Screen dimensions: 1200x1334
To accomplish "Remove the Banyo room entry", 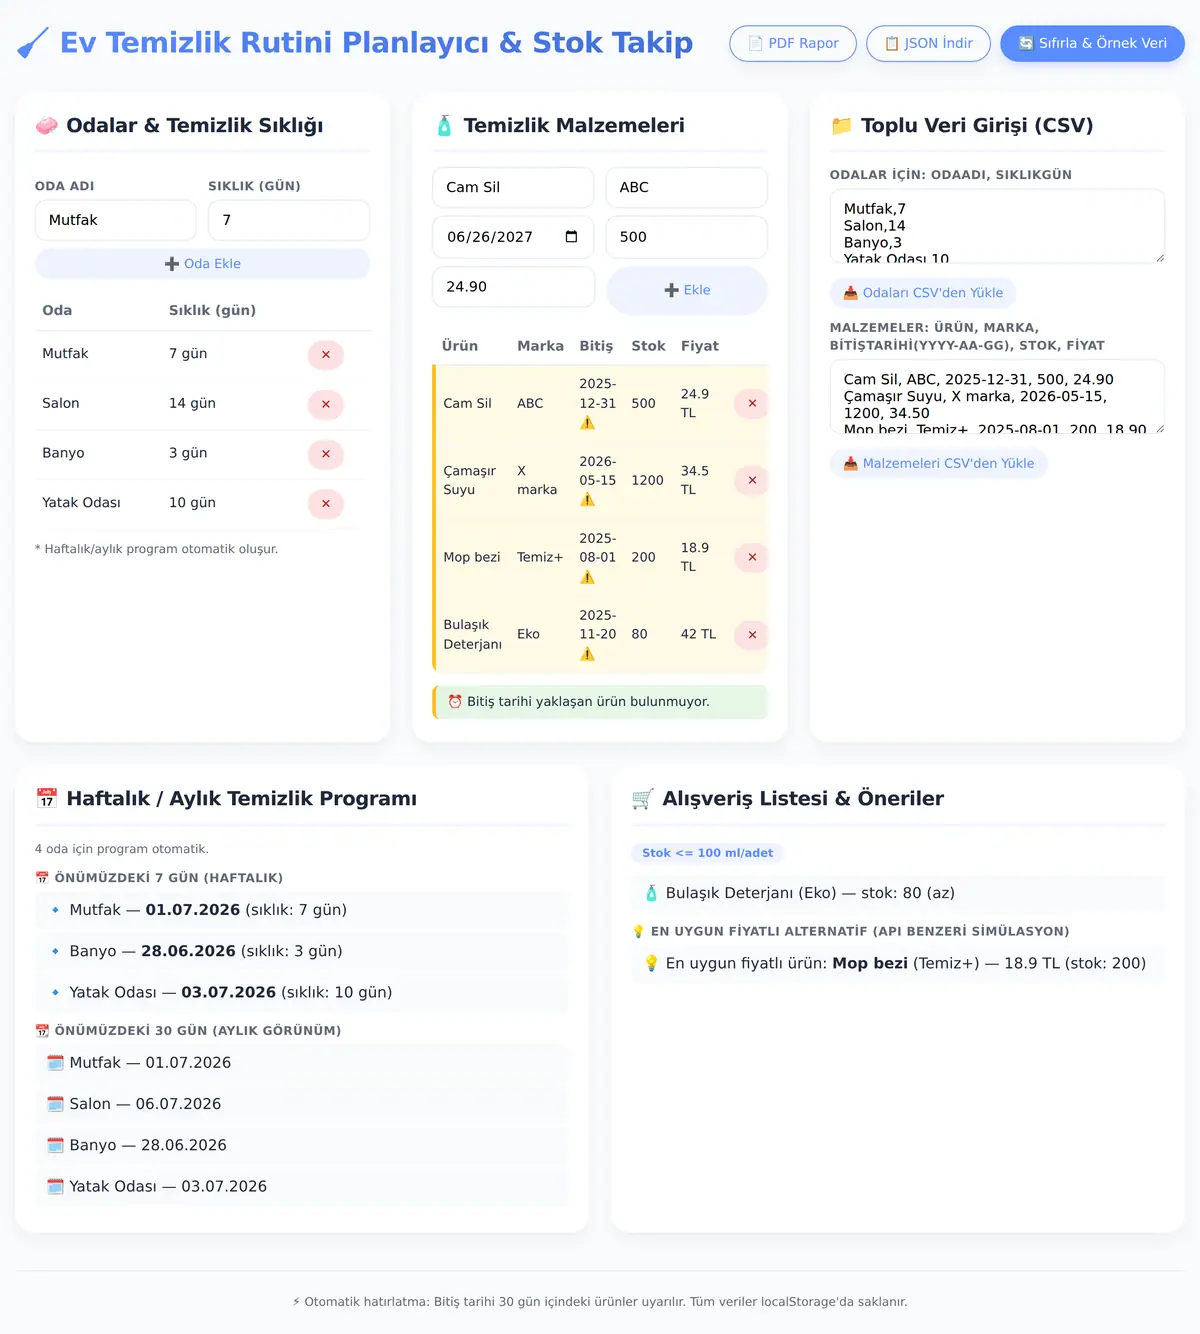I will click(326, 454).
